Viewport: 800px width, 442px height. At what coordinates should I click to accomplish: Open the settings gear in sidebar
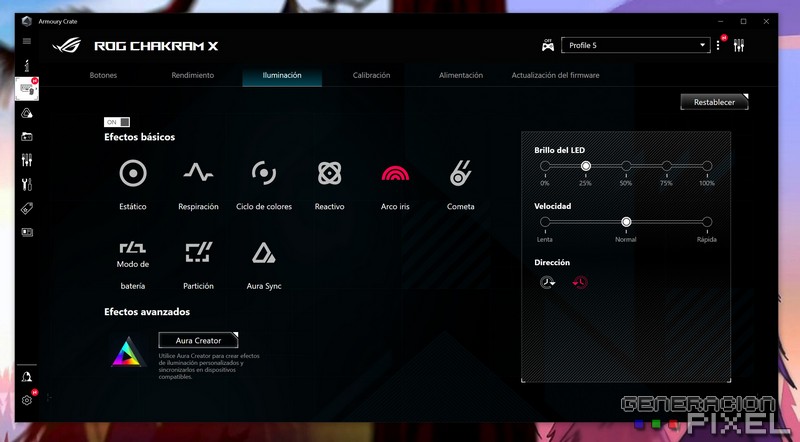point(27,400)
